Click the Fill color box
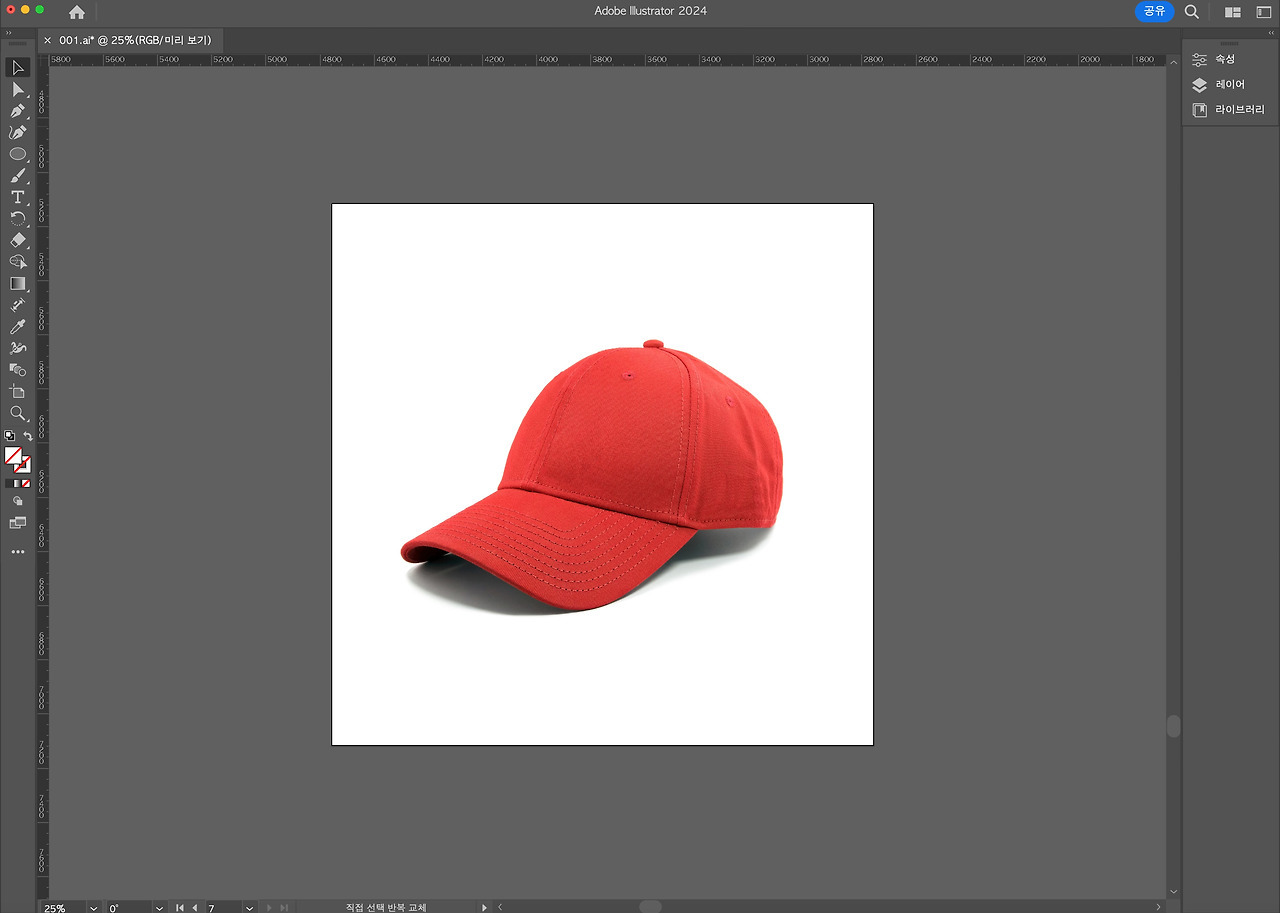The image size is (1280, 913). [13, 456]
